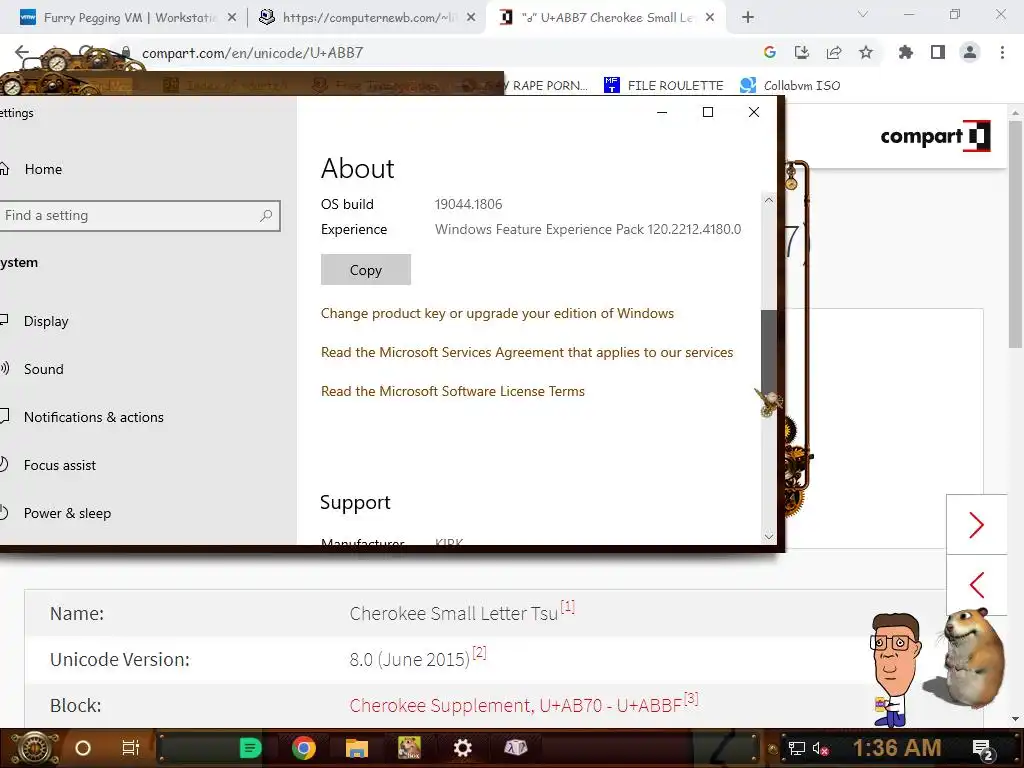
Task: Click the cartoon man with glasses mascot
Action: pyautogui.click(x=895, y=669)
